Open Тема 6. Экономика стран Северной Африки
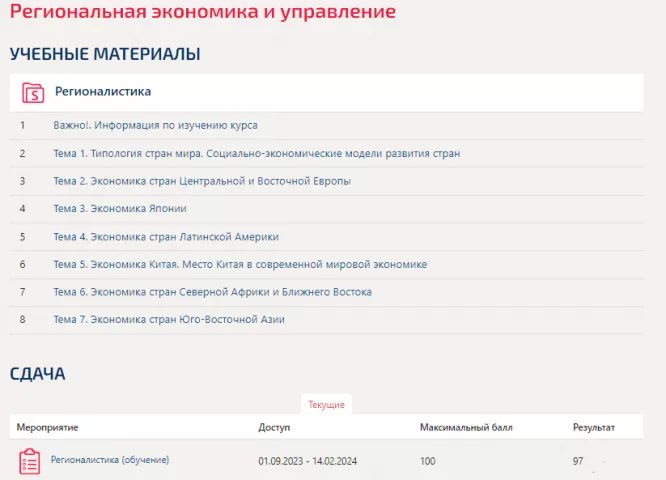 tap(212, 292)
